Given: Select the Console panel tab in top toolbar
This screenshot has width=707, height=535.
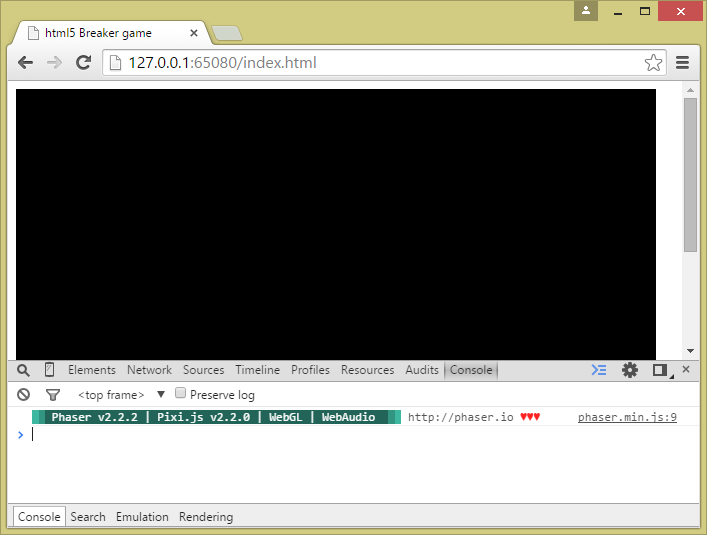Looking at the screenshot, I should point(471,370).
